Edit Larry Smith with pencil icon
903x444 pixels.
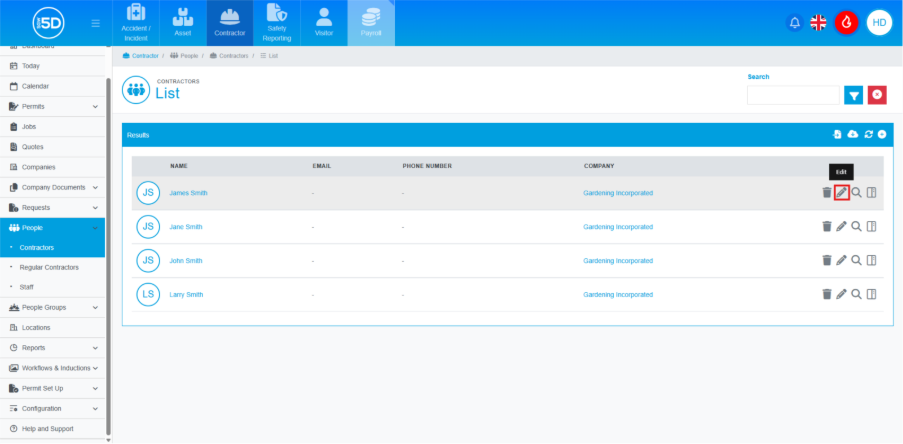click(x=841, y=294)
